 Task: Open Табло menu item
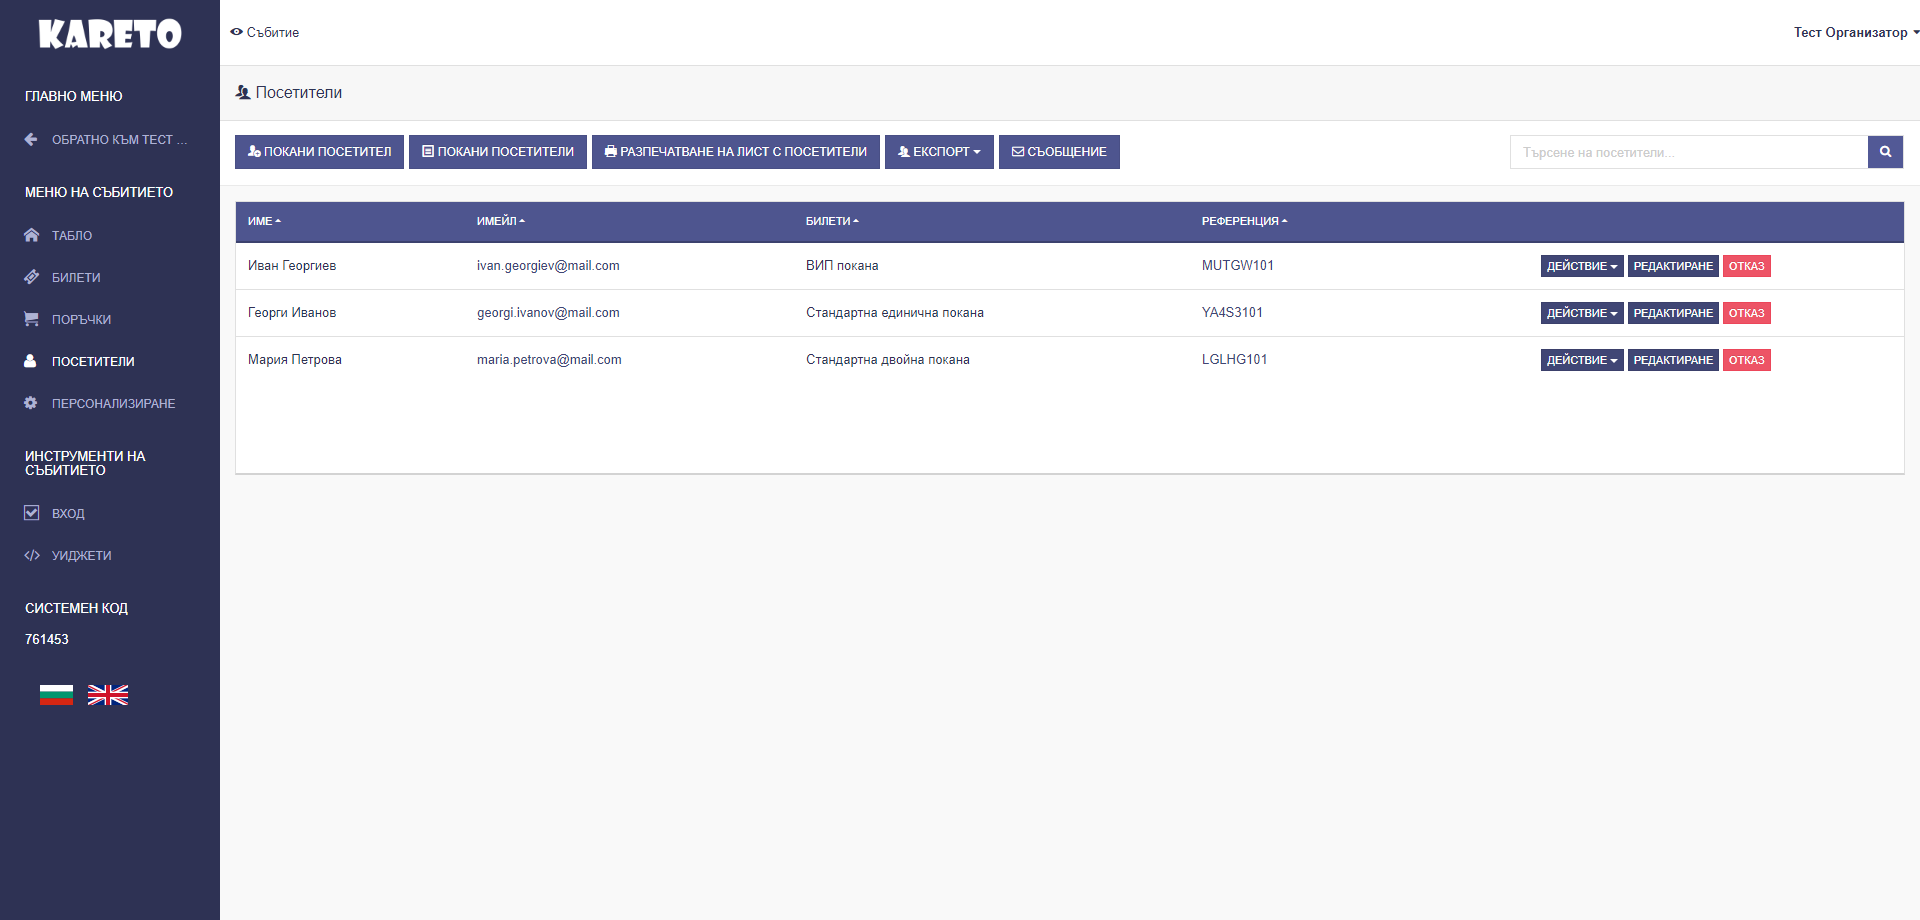click(x=72, y=236)
